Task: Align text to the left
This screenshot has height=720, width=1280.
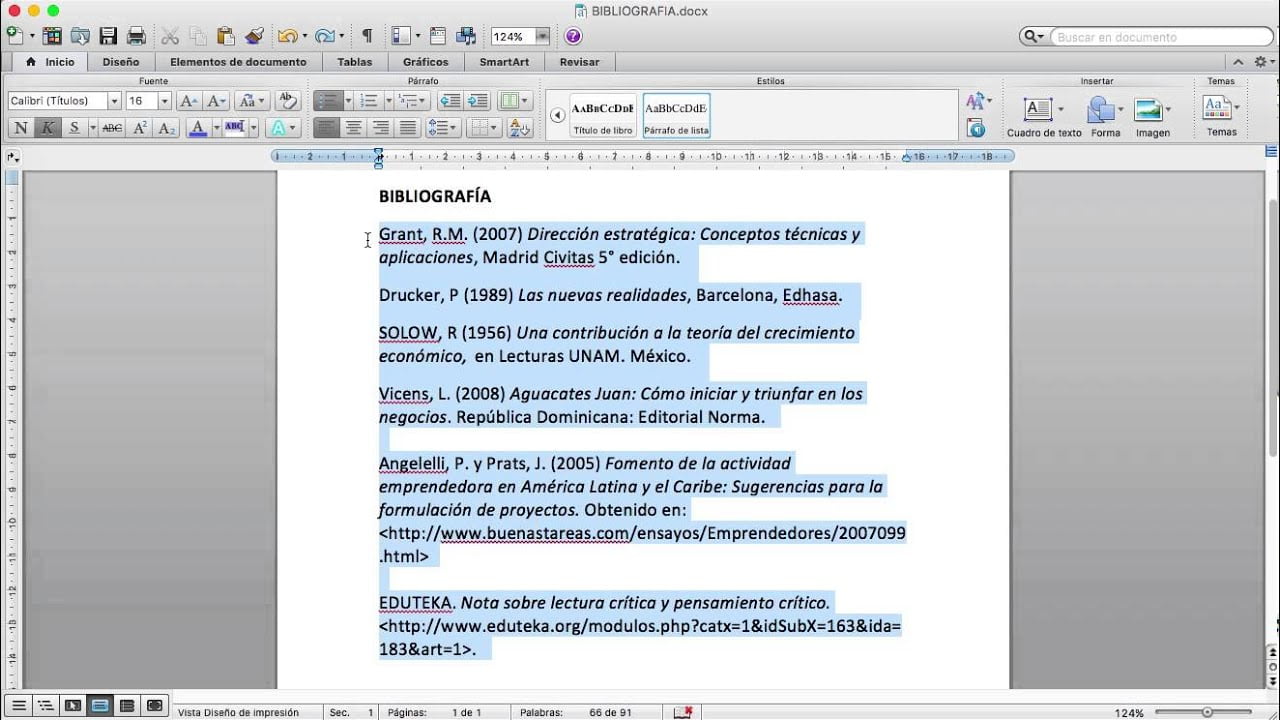Action: tap(326, 128)
